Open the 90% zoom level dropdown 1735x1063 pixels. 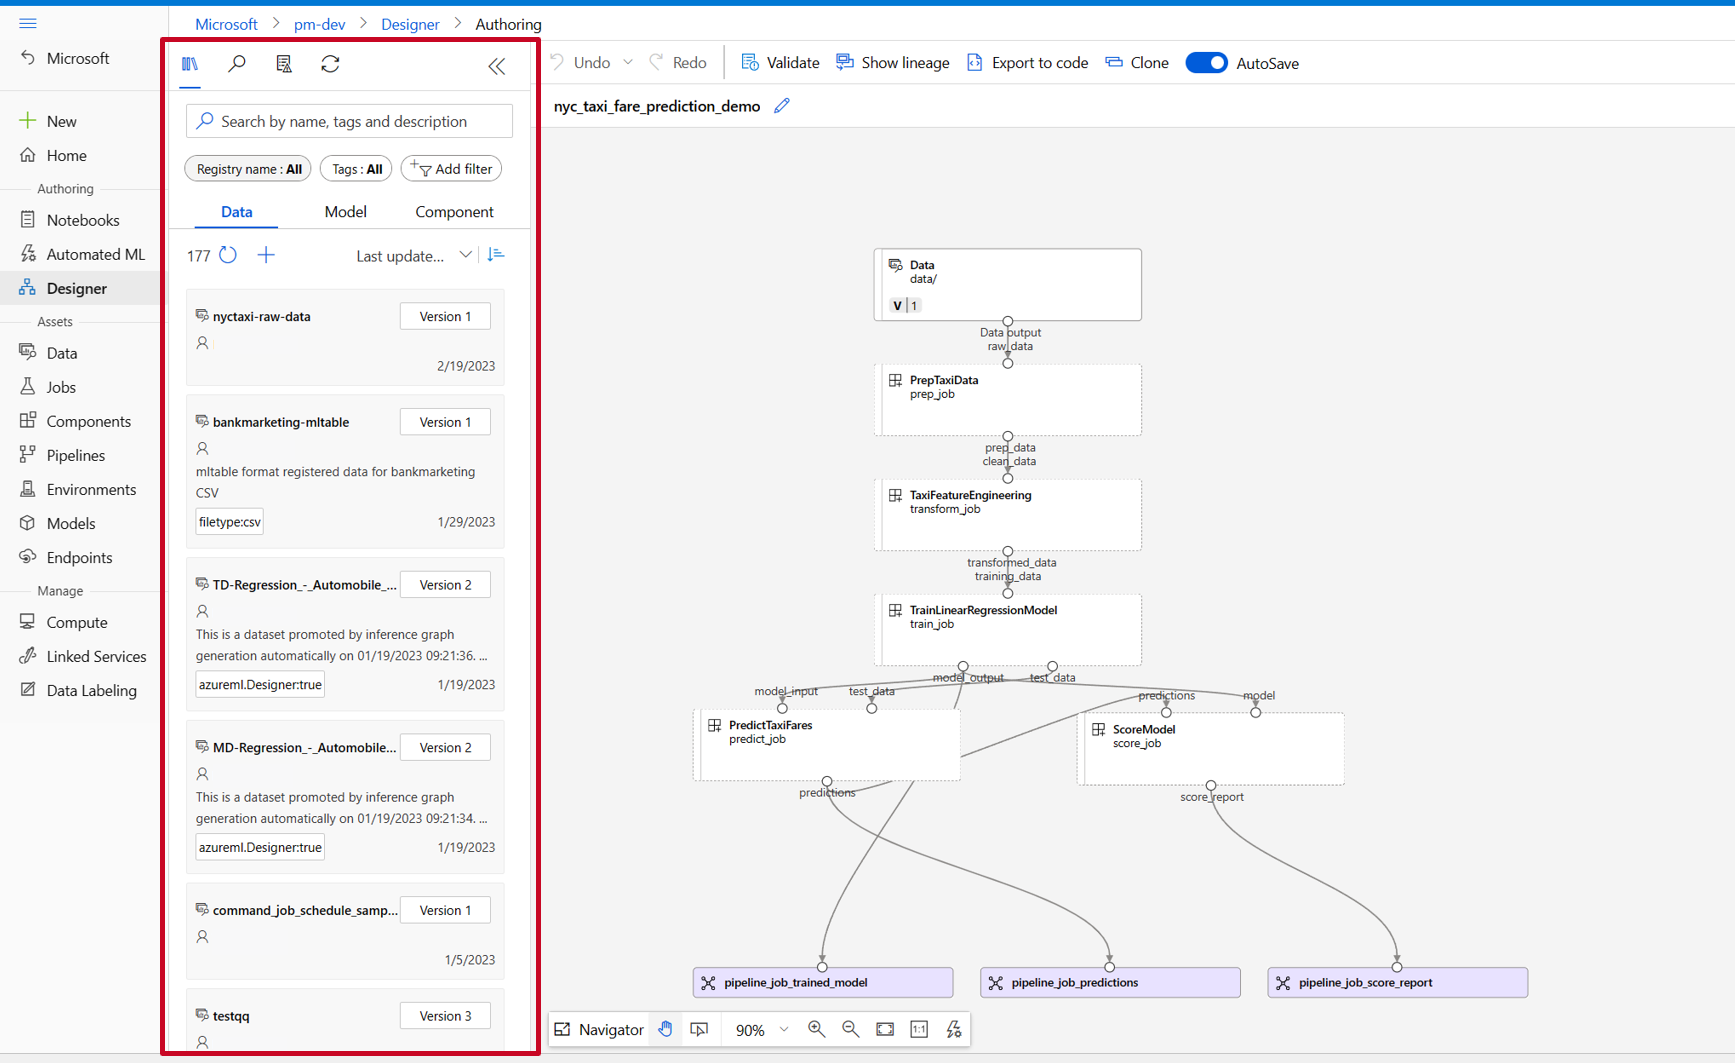[x=762, y=1029]
